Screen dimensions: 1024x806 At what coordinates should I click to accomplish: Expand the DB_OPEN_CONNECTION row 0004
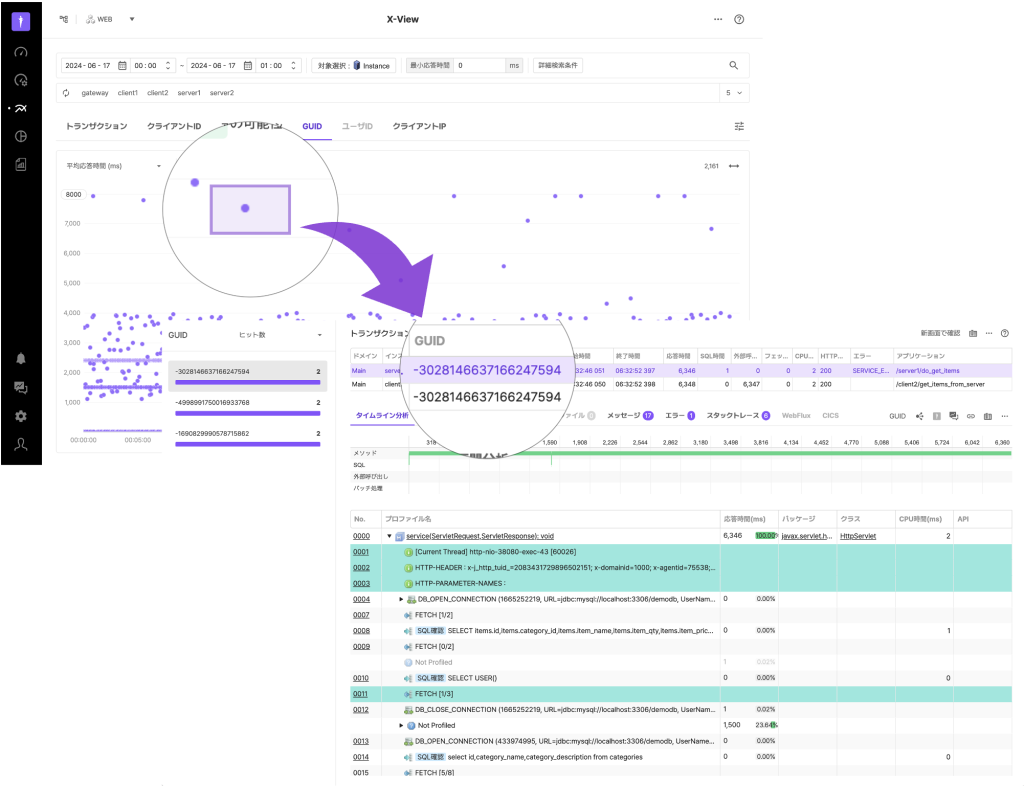(x=401, y=599)
